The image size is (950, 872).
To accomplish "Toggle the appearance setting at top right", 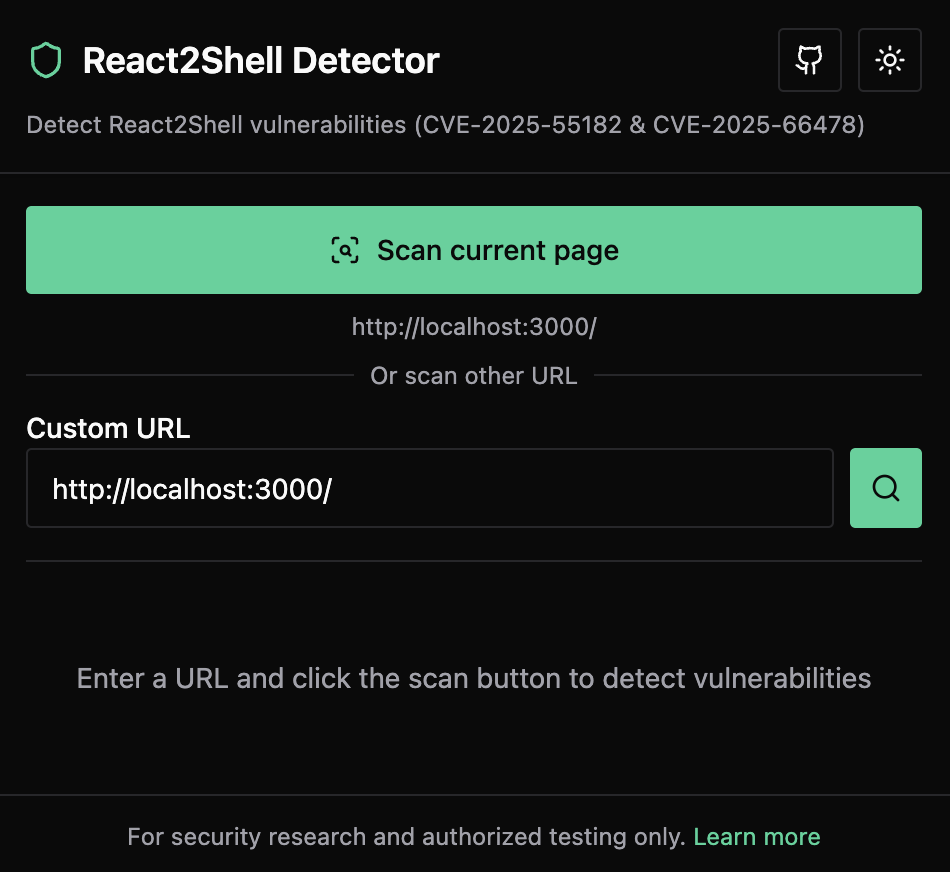I will click(890, 60).
